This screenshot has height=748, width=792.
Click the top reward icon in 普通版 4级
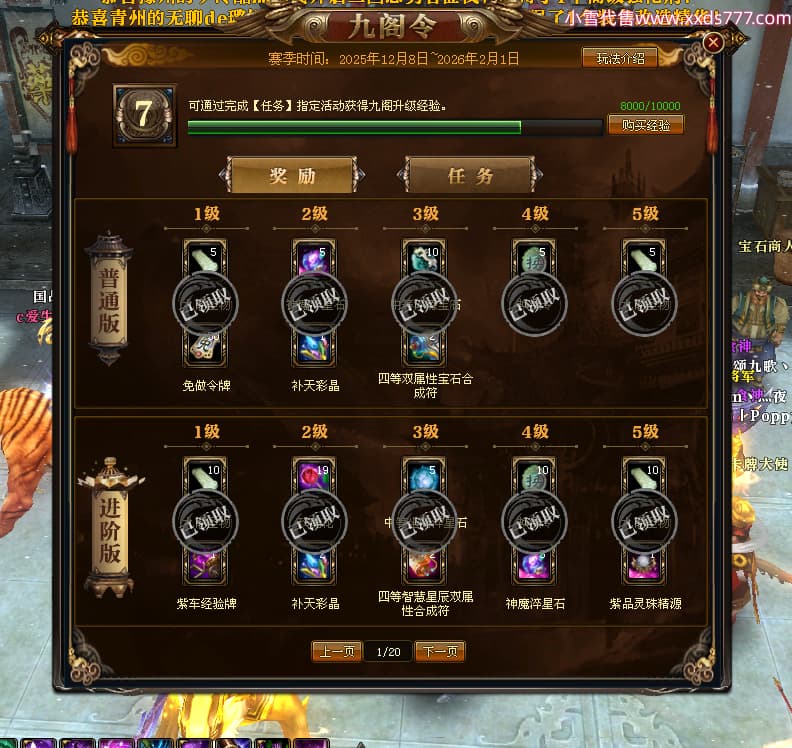[534, 258]
